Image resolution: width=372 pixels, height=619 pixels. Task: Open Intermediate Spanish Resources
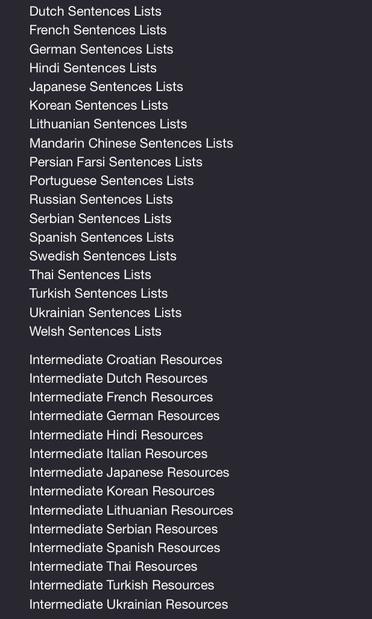click(124, 548)
